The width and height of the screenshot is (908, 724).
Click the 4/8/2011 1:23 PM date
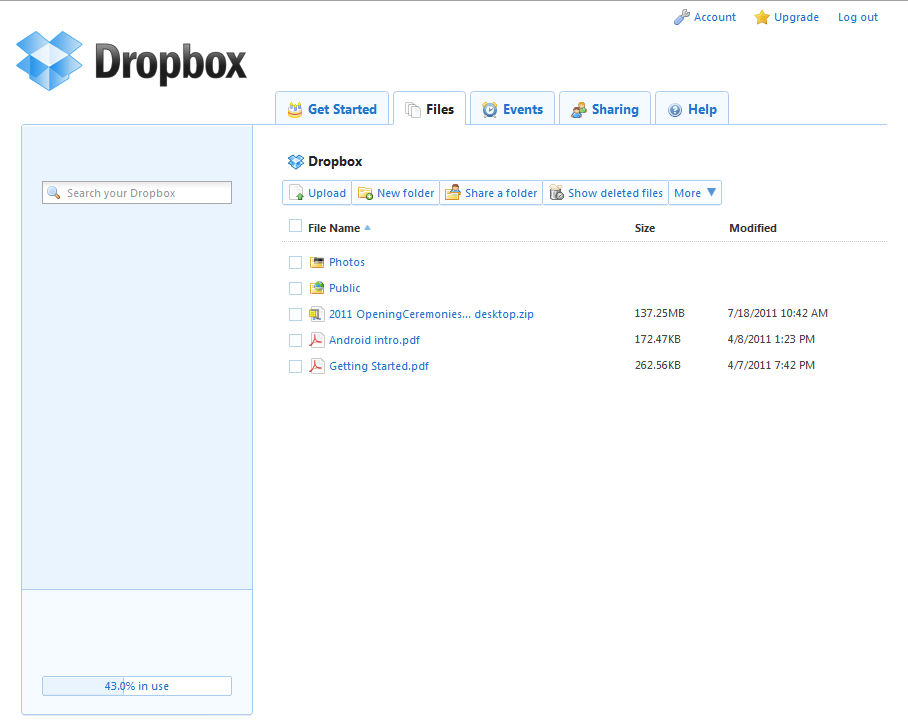tap(771, 339)
